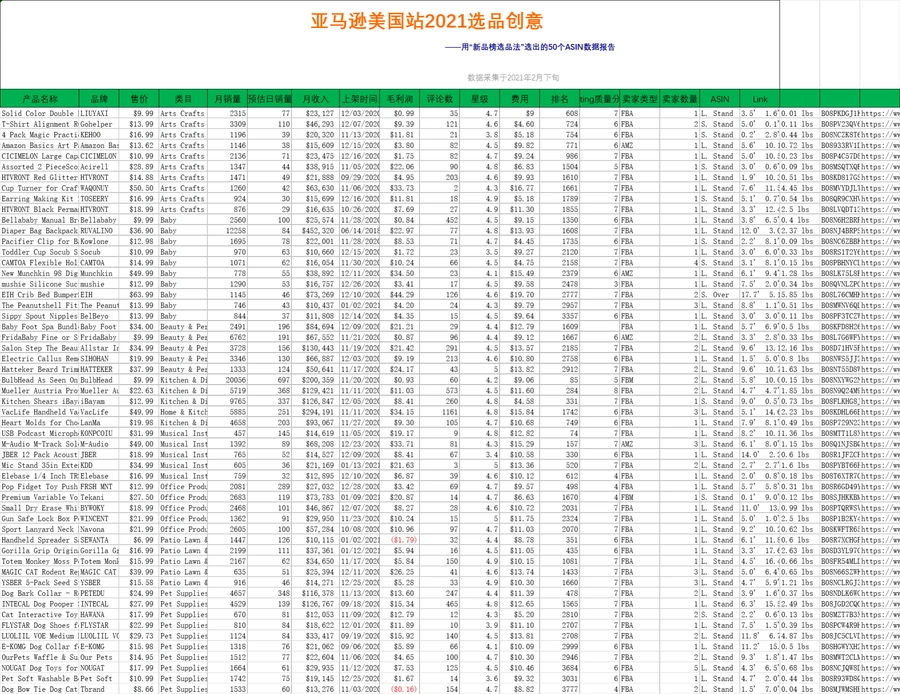Screen dimensions: 900x694
Task: Select the 排名 column header
Action: coord(560,99)
